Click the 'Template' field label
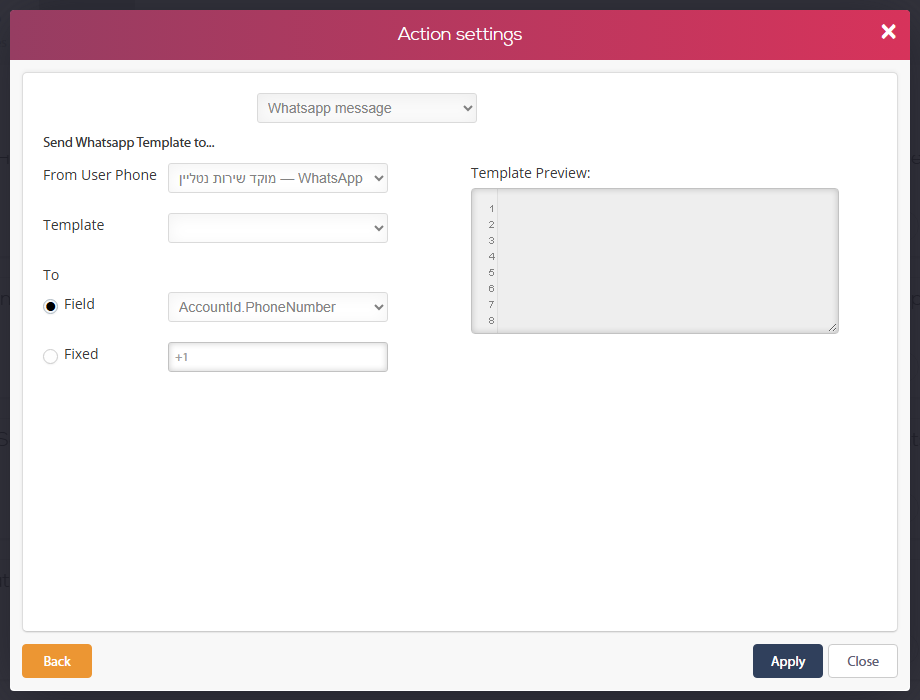920x700 pixels. pyautogui.click(x=73, y=225)
